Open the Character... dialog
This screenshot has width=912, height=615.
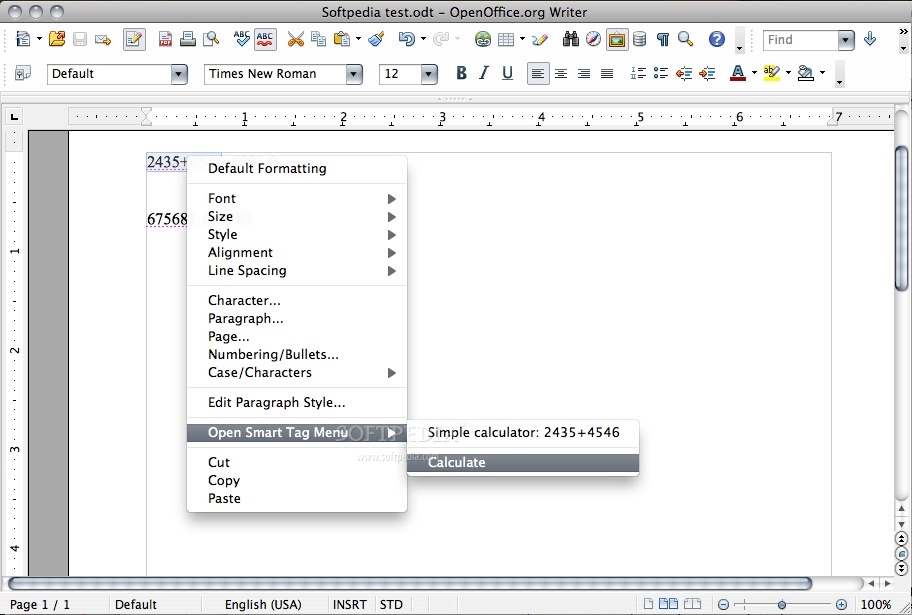click(297, 301)
